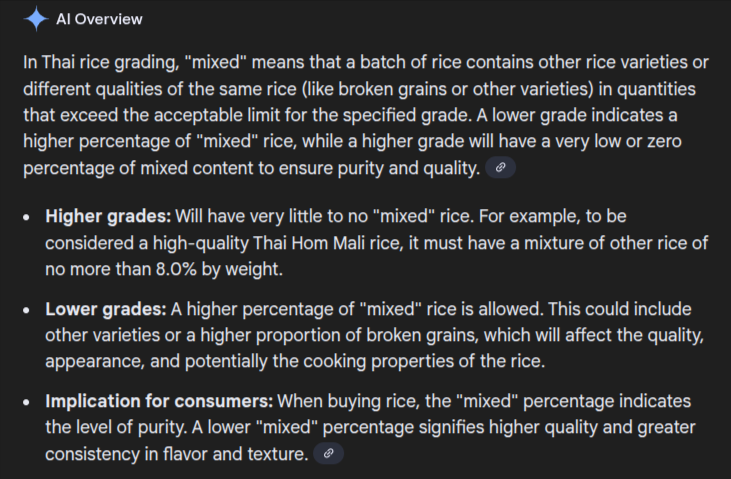Click the AI Overview sparkle icon
The width and height of the screenshot is (731, 479).
click(x=36, y=18)
